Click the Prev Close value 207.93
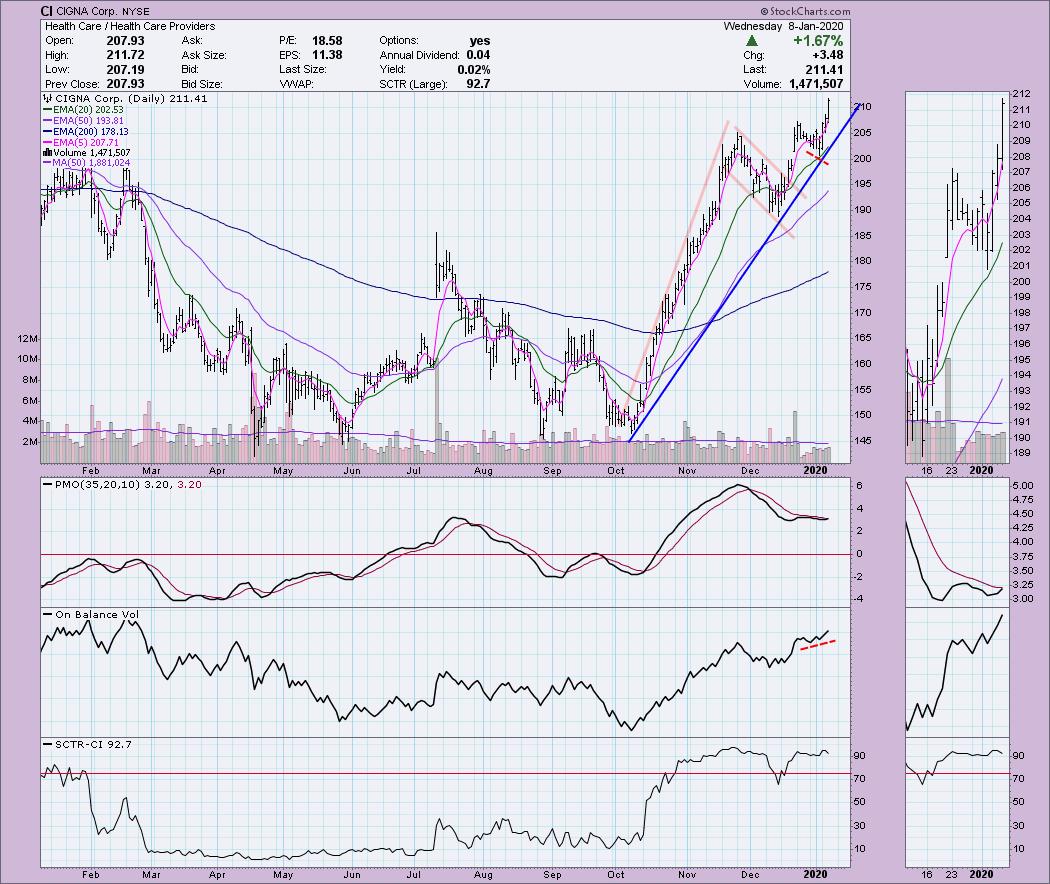 125,84
